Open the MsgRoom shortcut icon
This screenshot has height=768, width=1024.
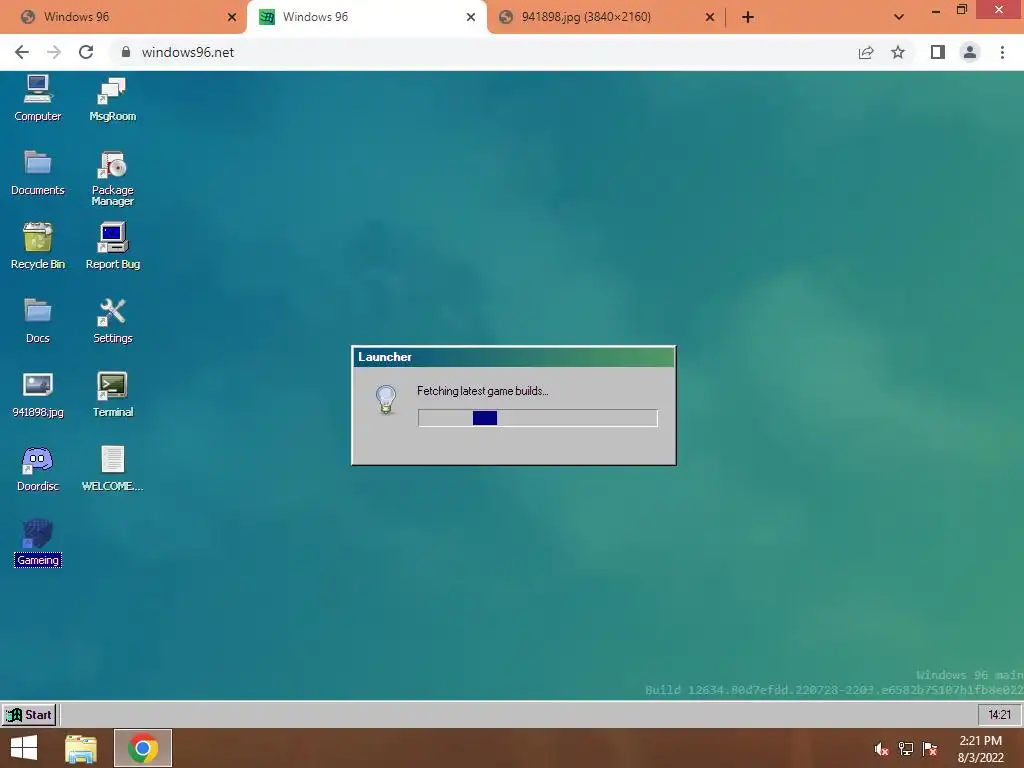(112, 98)
